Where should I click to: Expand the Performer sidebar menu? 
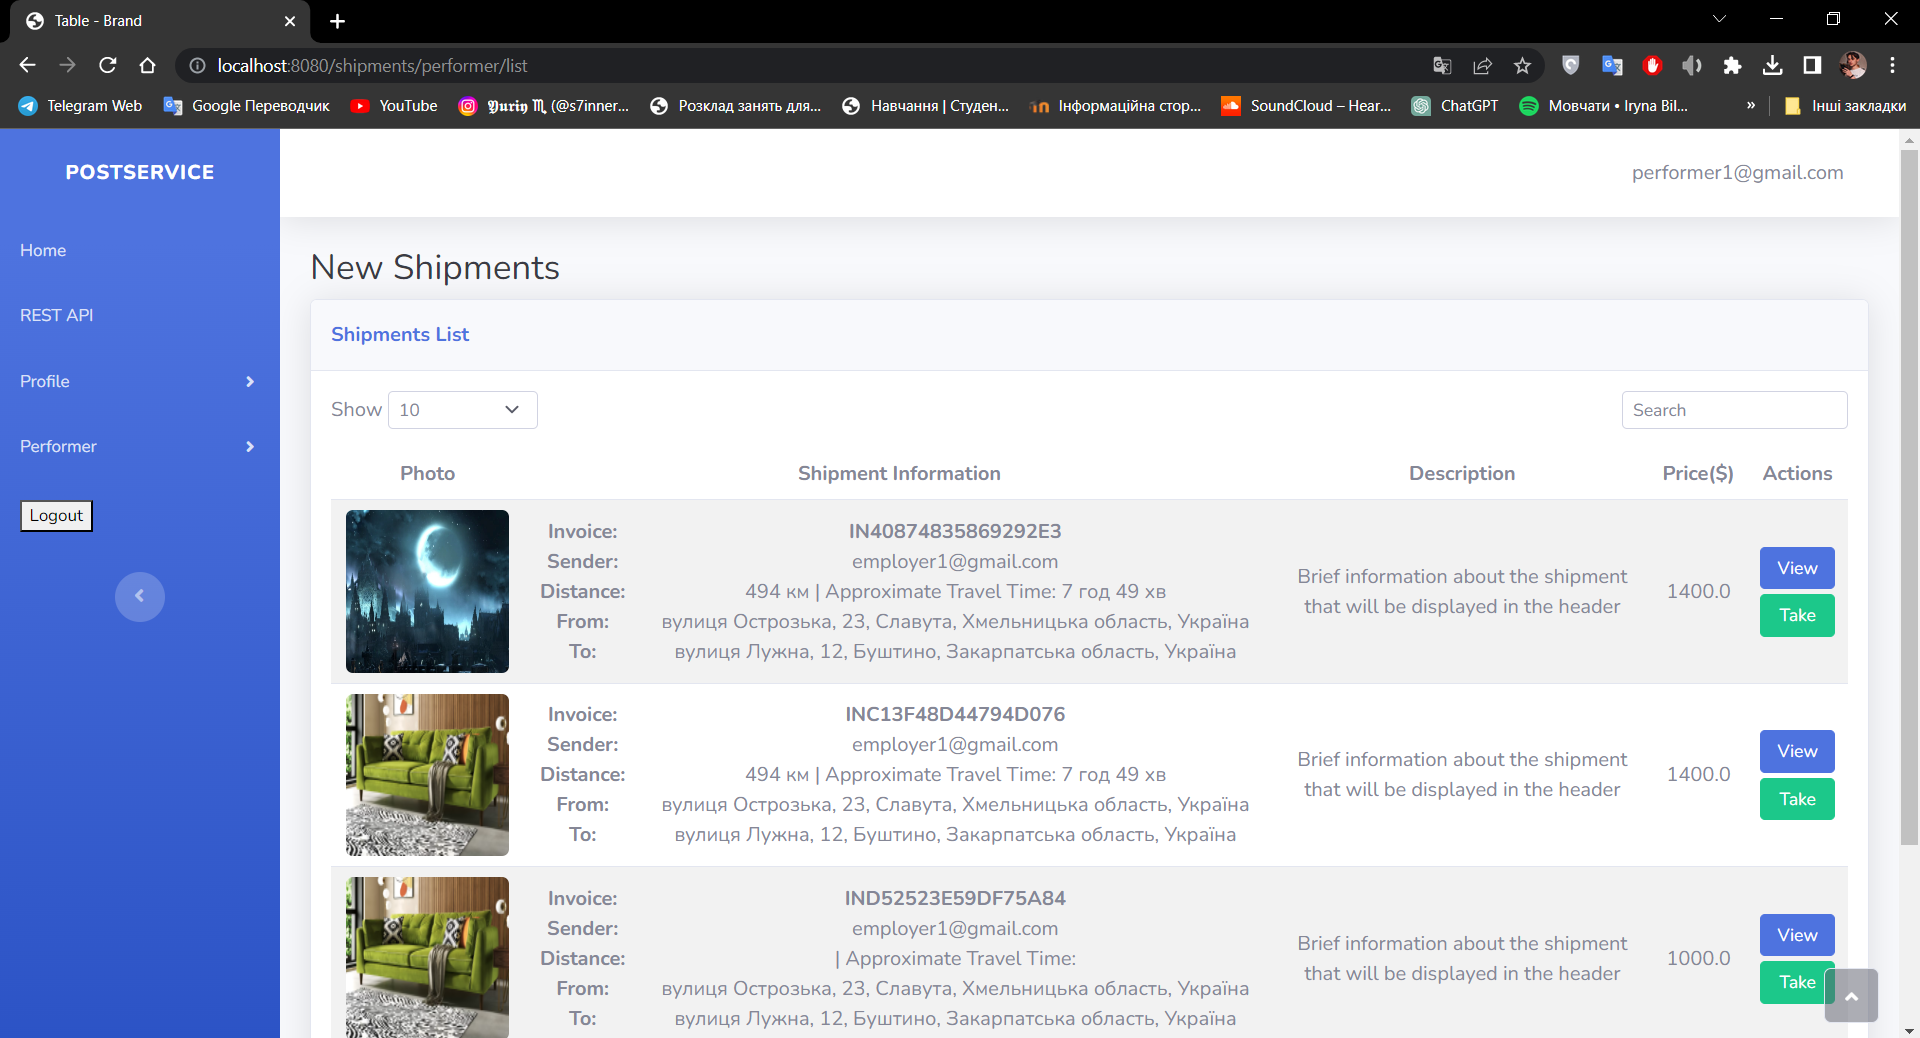138,446
